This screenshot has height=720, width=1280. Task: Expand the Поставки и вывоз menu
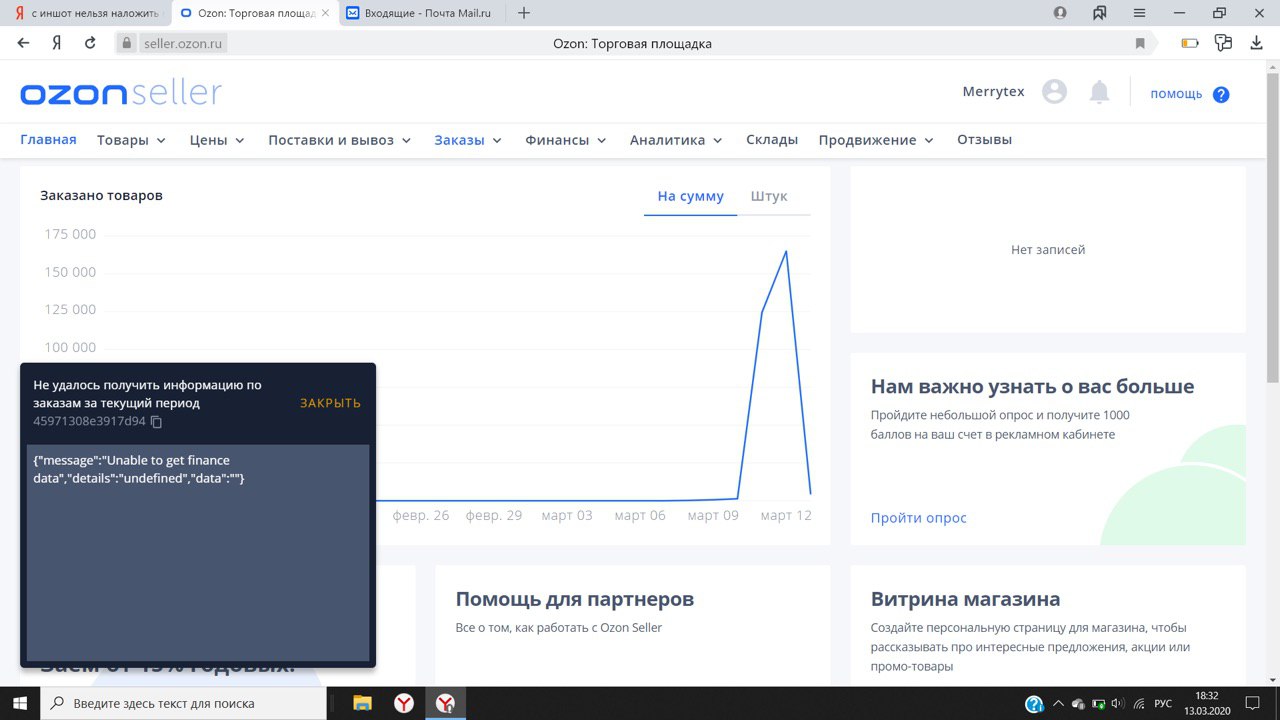[x=339, y=140]
